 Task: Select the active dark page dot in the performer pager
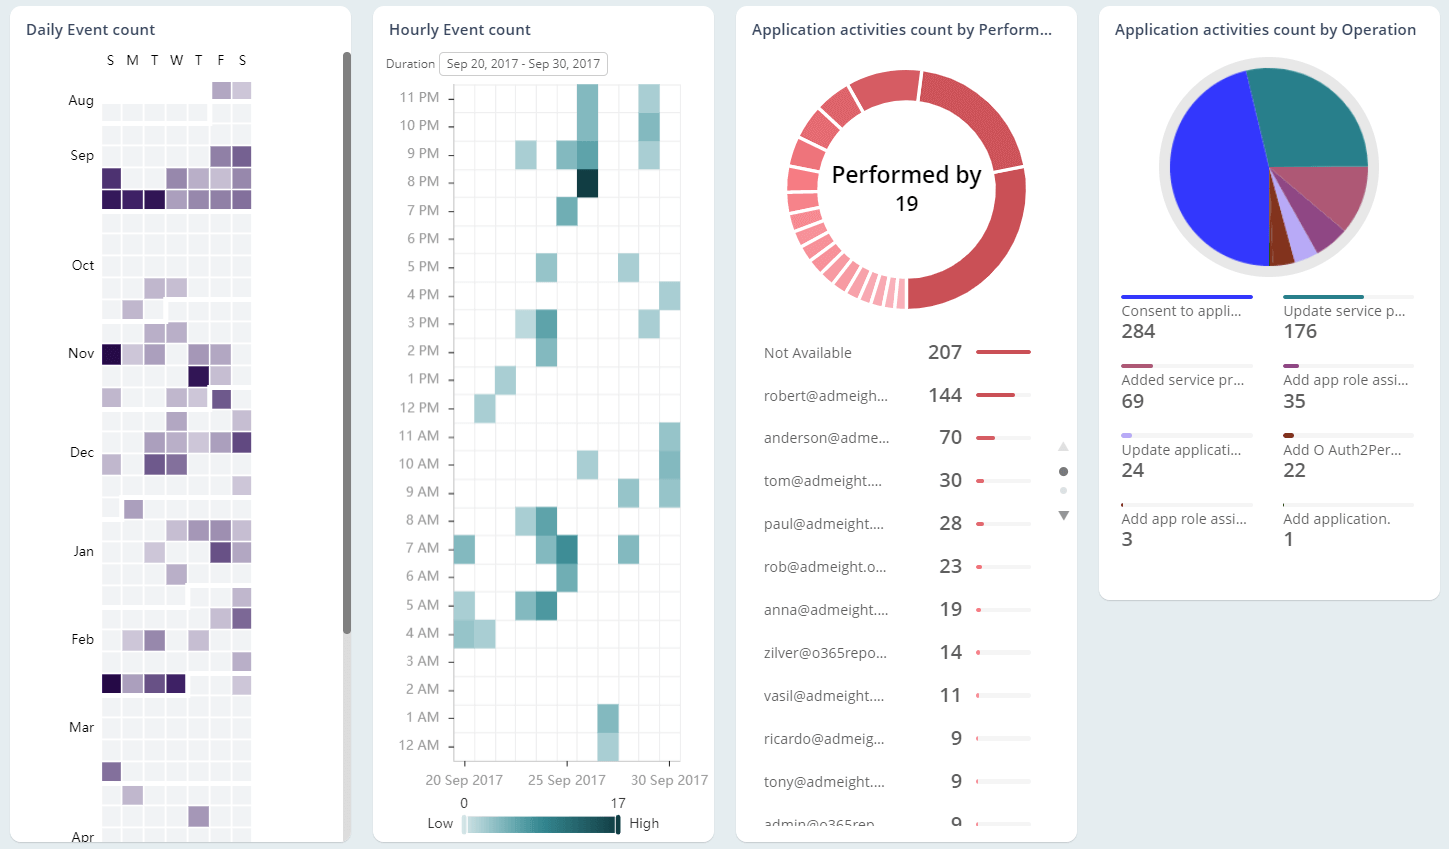1063,471
